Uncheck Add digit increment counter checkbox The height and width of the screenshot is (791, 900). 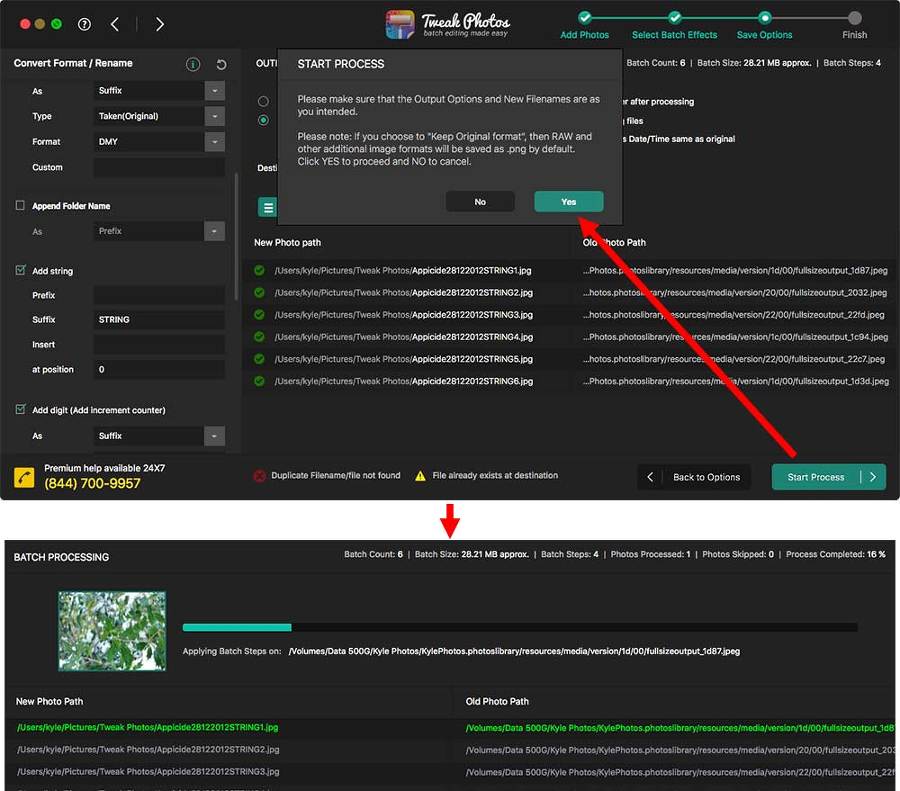click(21, 409)
